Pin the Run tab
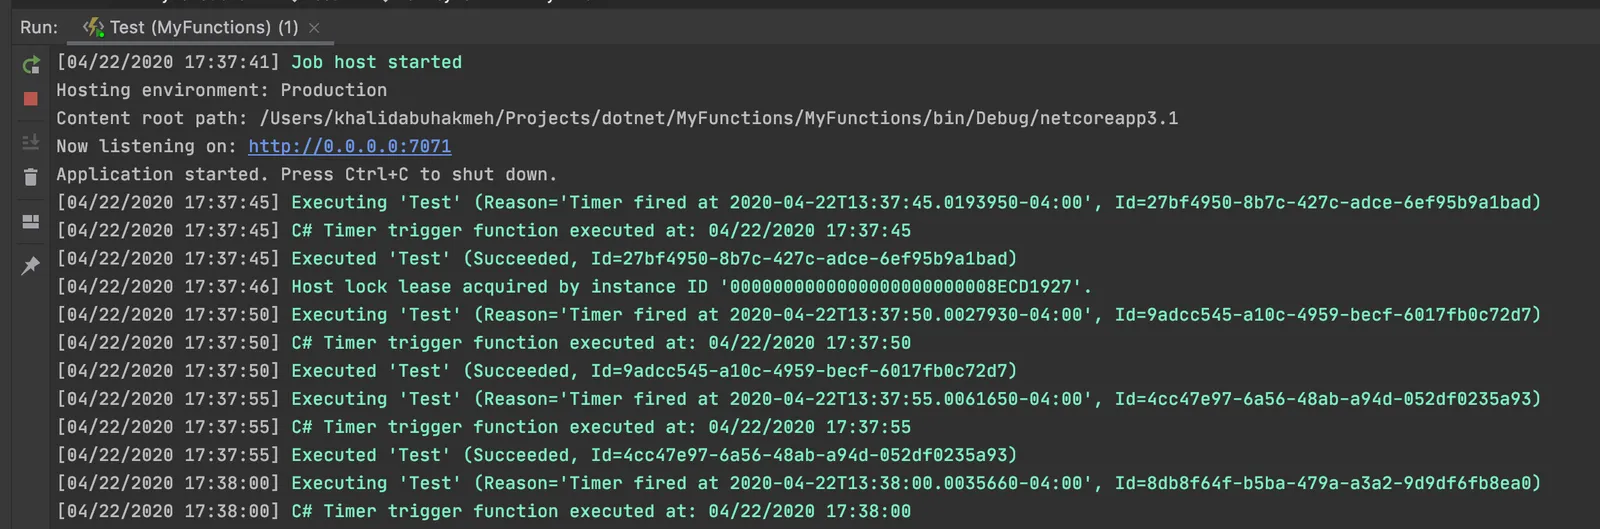The width and height of the screenshot is (1600, 529). pos(30,266)
